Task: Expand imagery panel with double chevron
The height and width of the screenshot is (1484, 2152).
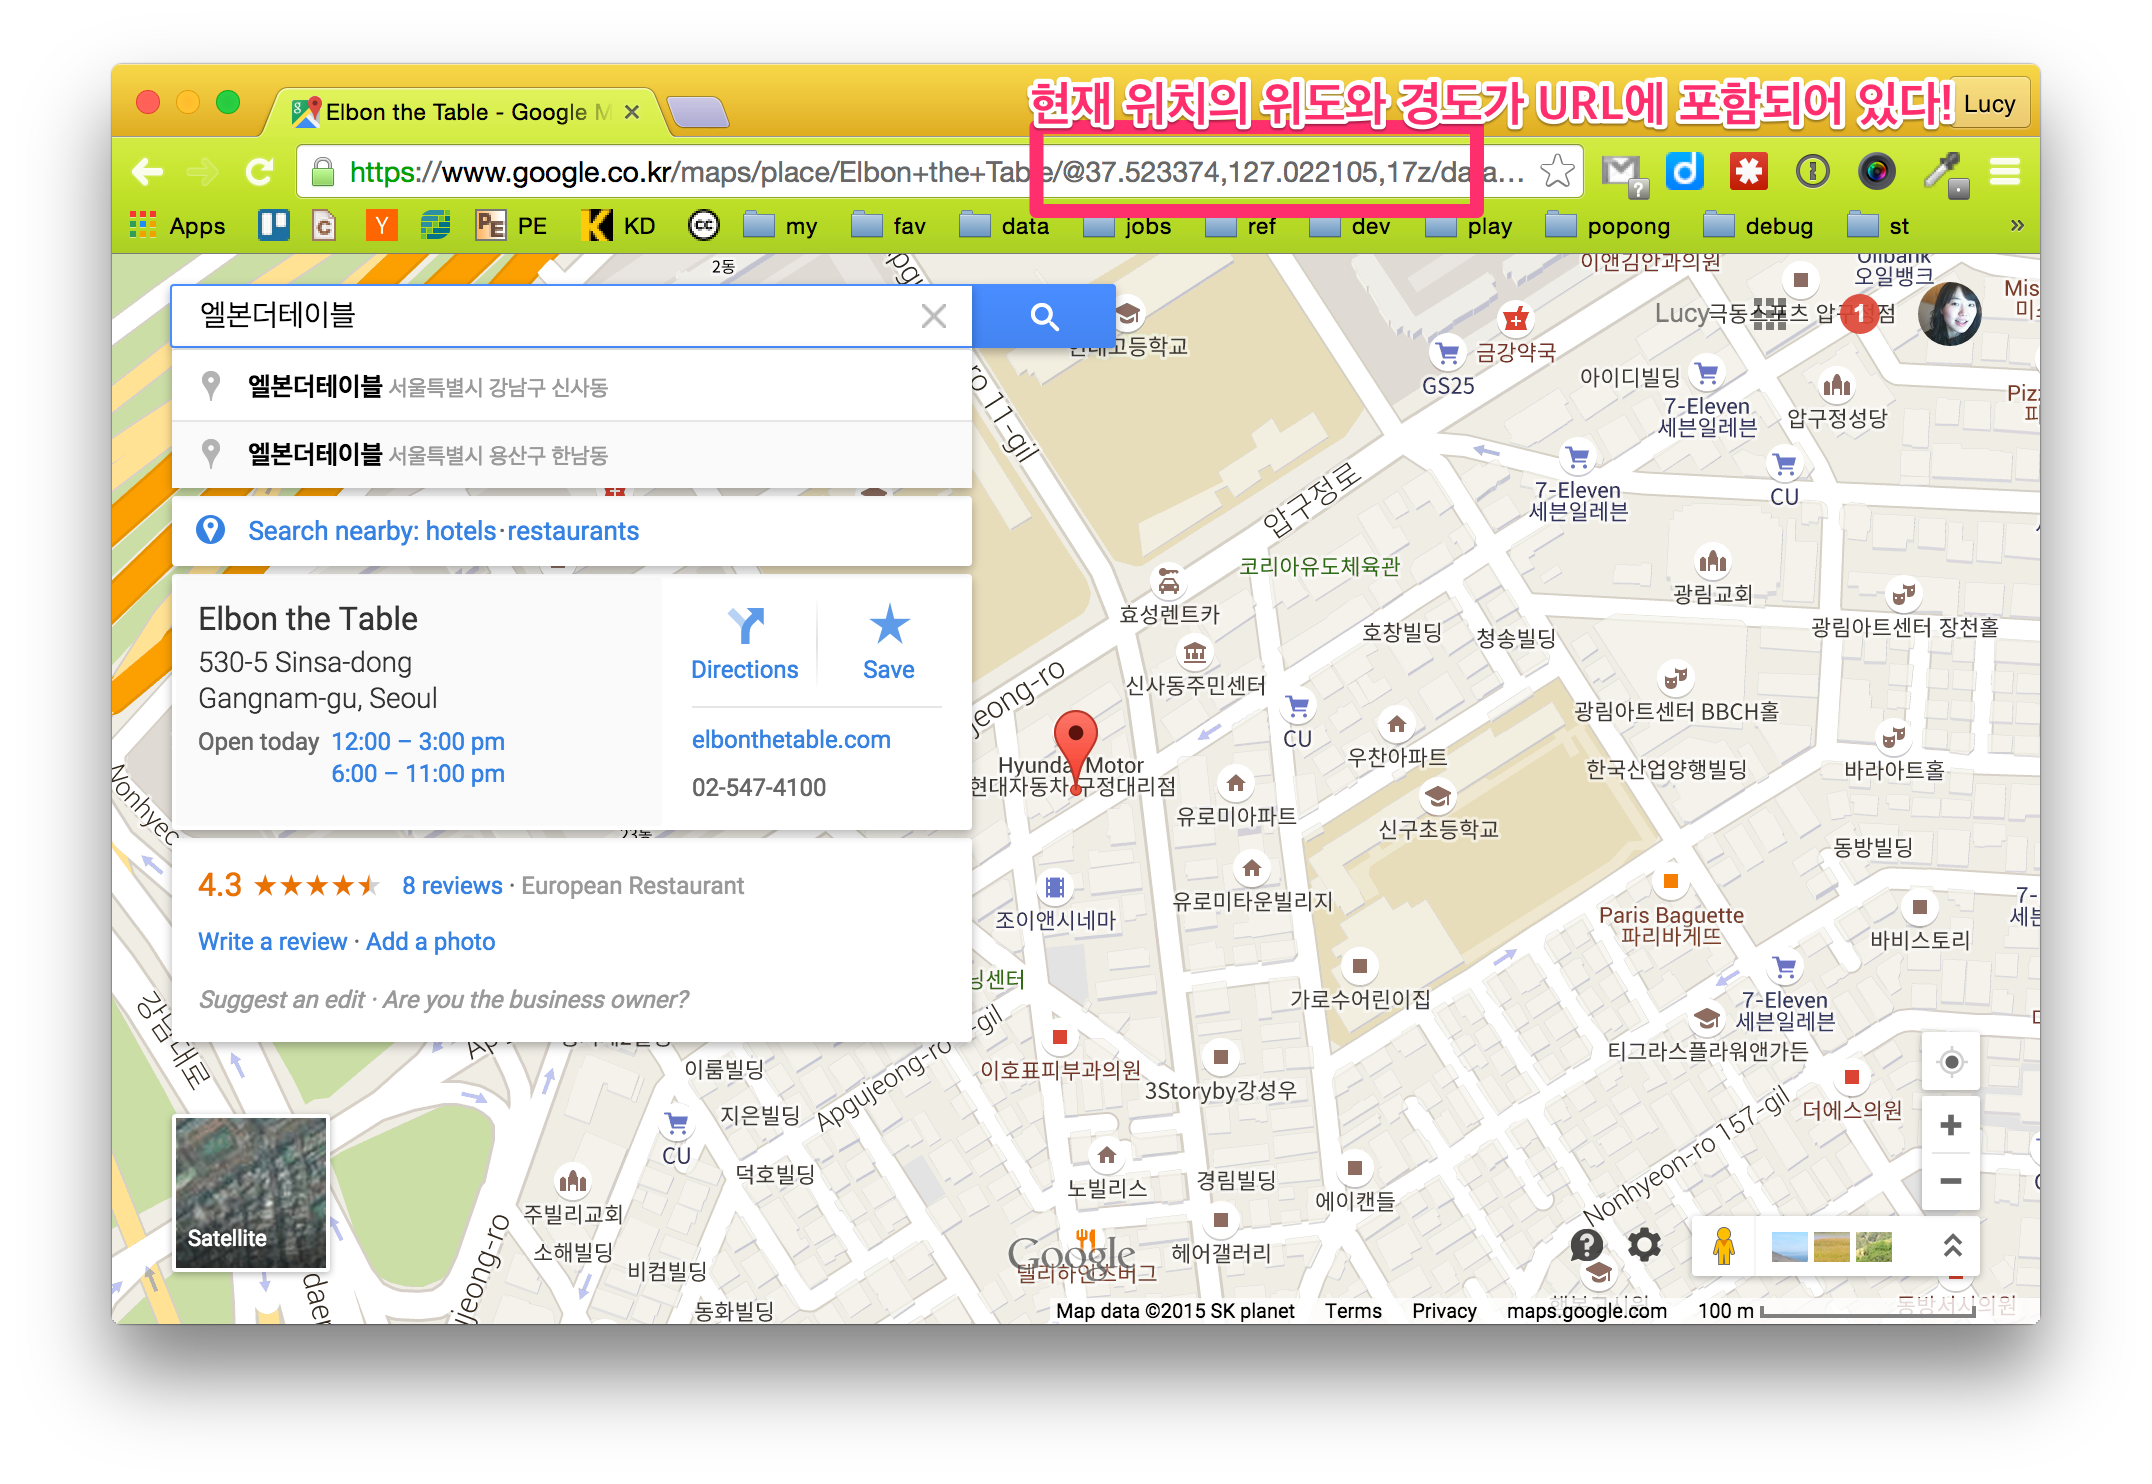Action: pyautogui.click(x=1952, y=1246)
